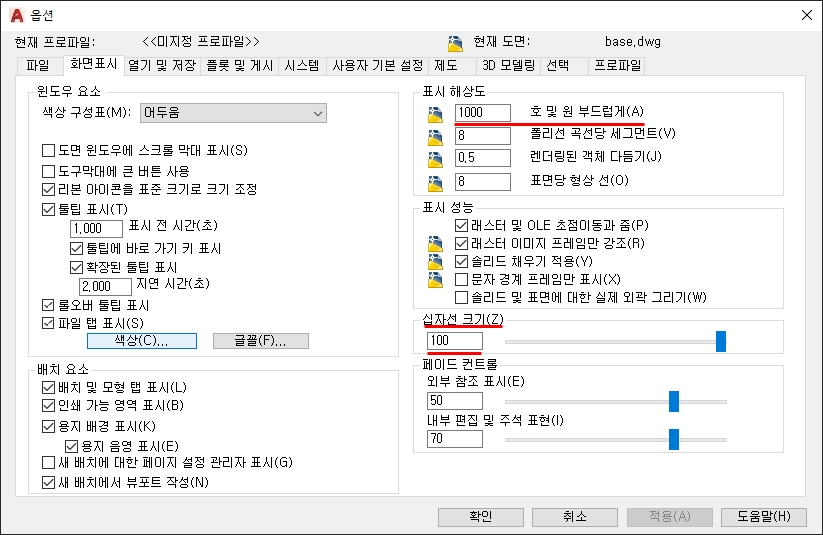Switch to the 파일 tab
This screenshot has width=823, height=535.
click(38, 66)
